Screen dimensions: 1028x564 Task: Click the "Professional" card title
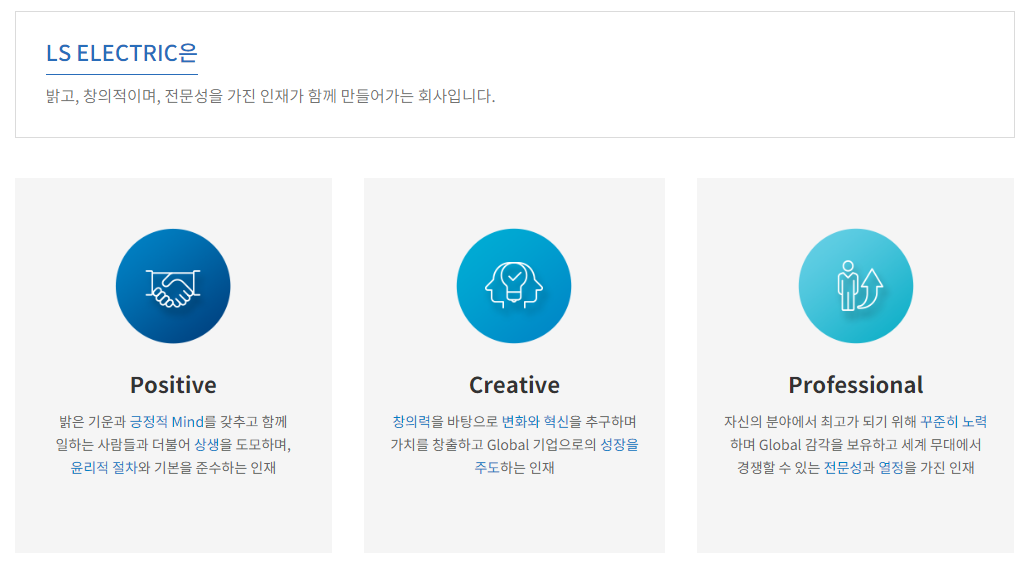(x=856, y=385)
